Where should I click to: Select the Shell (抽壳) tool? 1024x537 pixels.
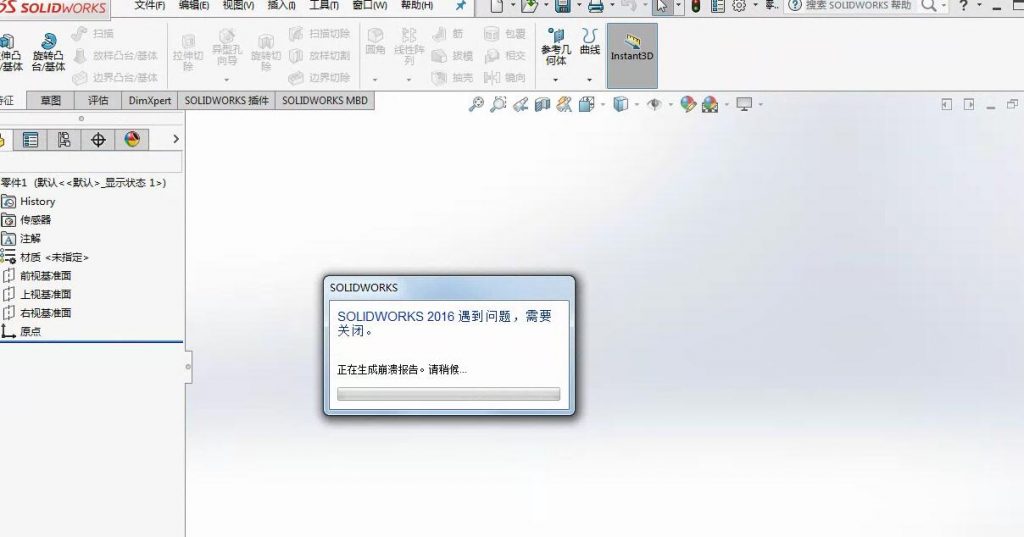452,78
